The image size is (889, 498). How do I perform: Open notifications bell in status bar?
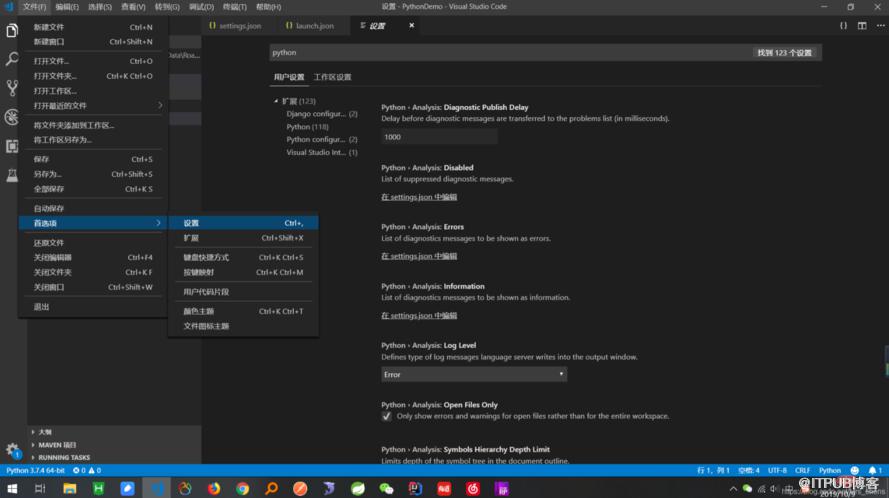click(x=875, y=470)
